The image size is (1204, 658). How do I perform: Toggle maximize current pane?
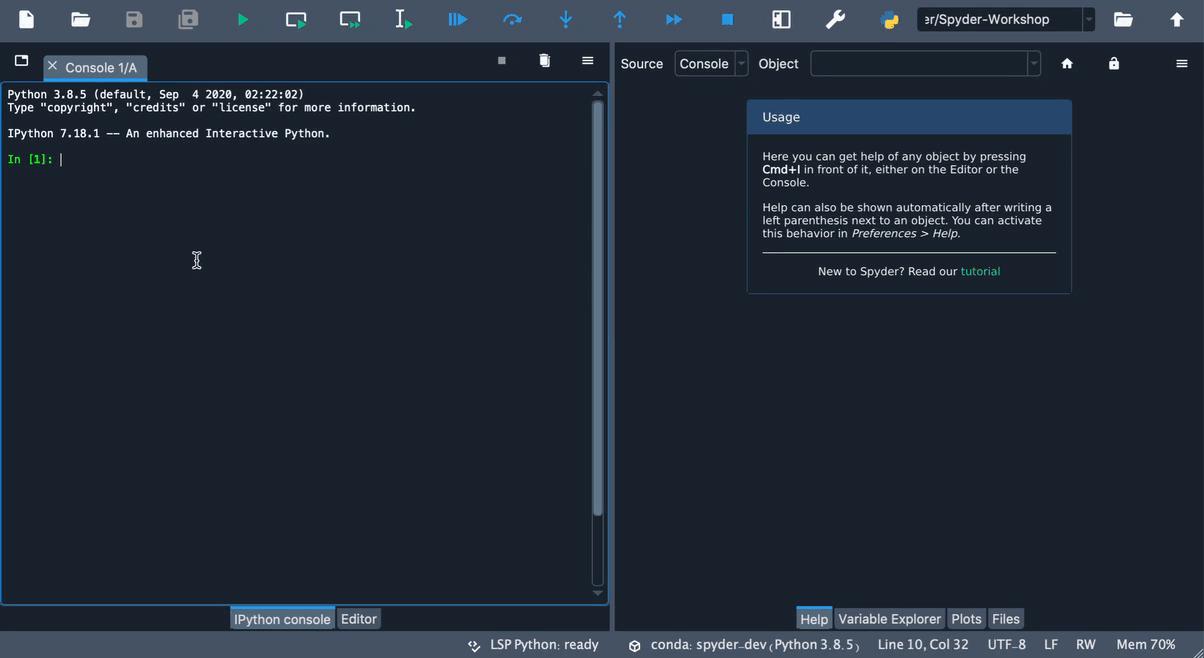[x=781, y=18]
